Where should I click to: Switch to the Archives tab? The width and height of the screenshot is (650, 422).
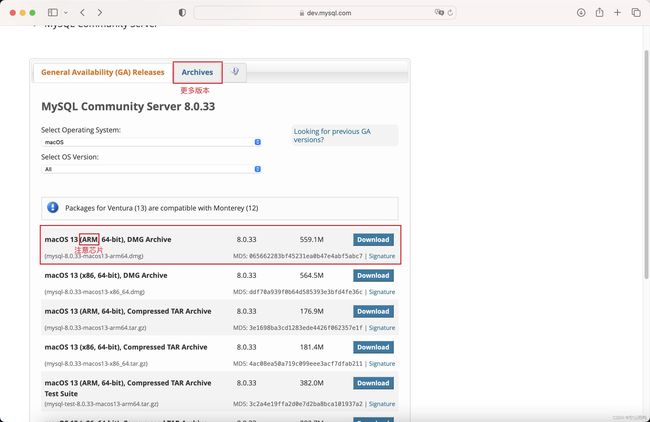point(197,72)
